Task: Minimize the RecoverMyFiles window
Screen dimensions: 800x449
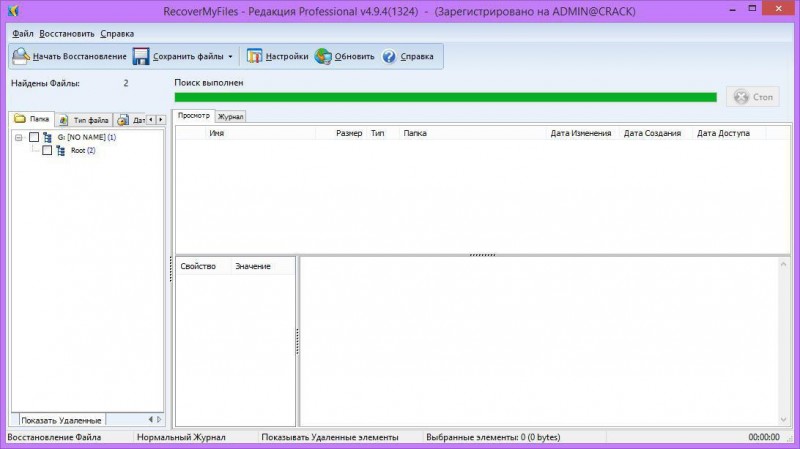Action: point(733,9)
